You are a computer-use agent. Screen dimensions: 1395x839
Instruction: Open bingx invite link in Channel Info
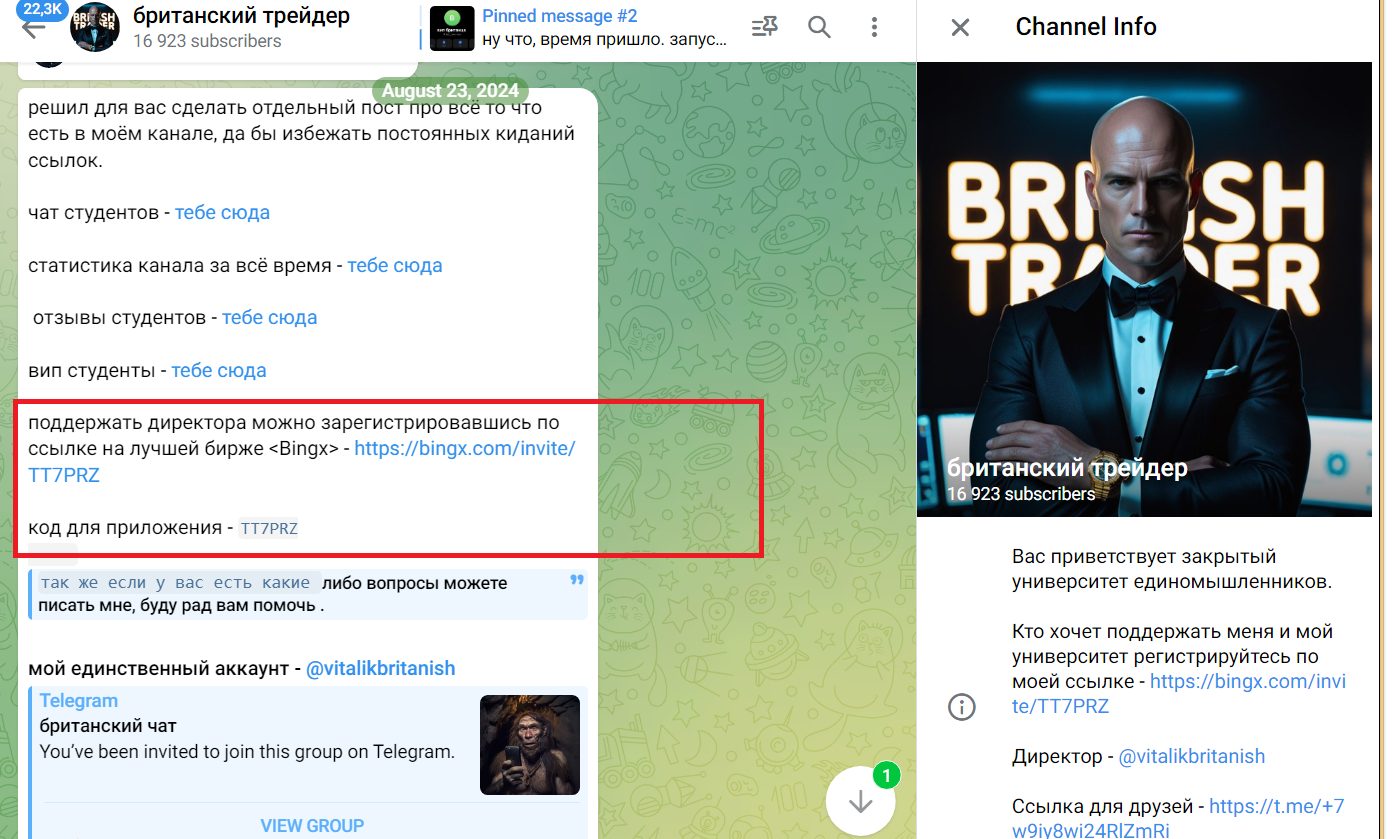1180,694
